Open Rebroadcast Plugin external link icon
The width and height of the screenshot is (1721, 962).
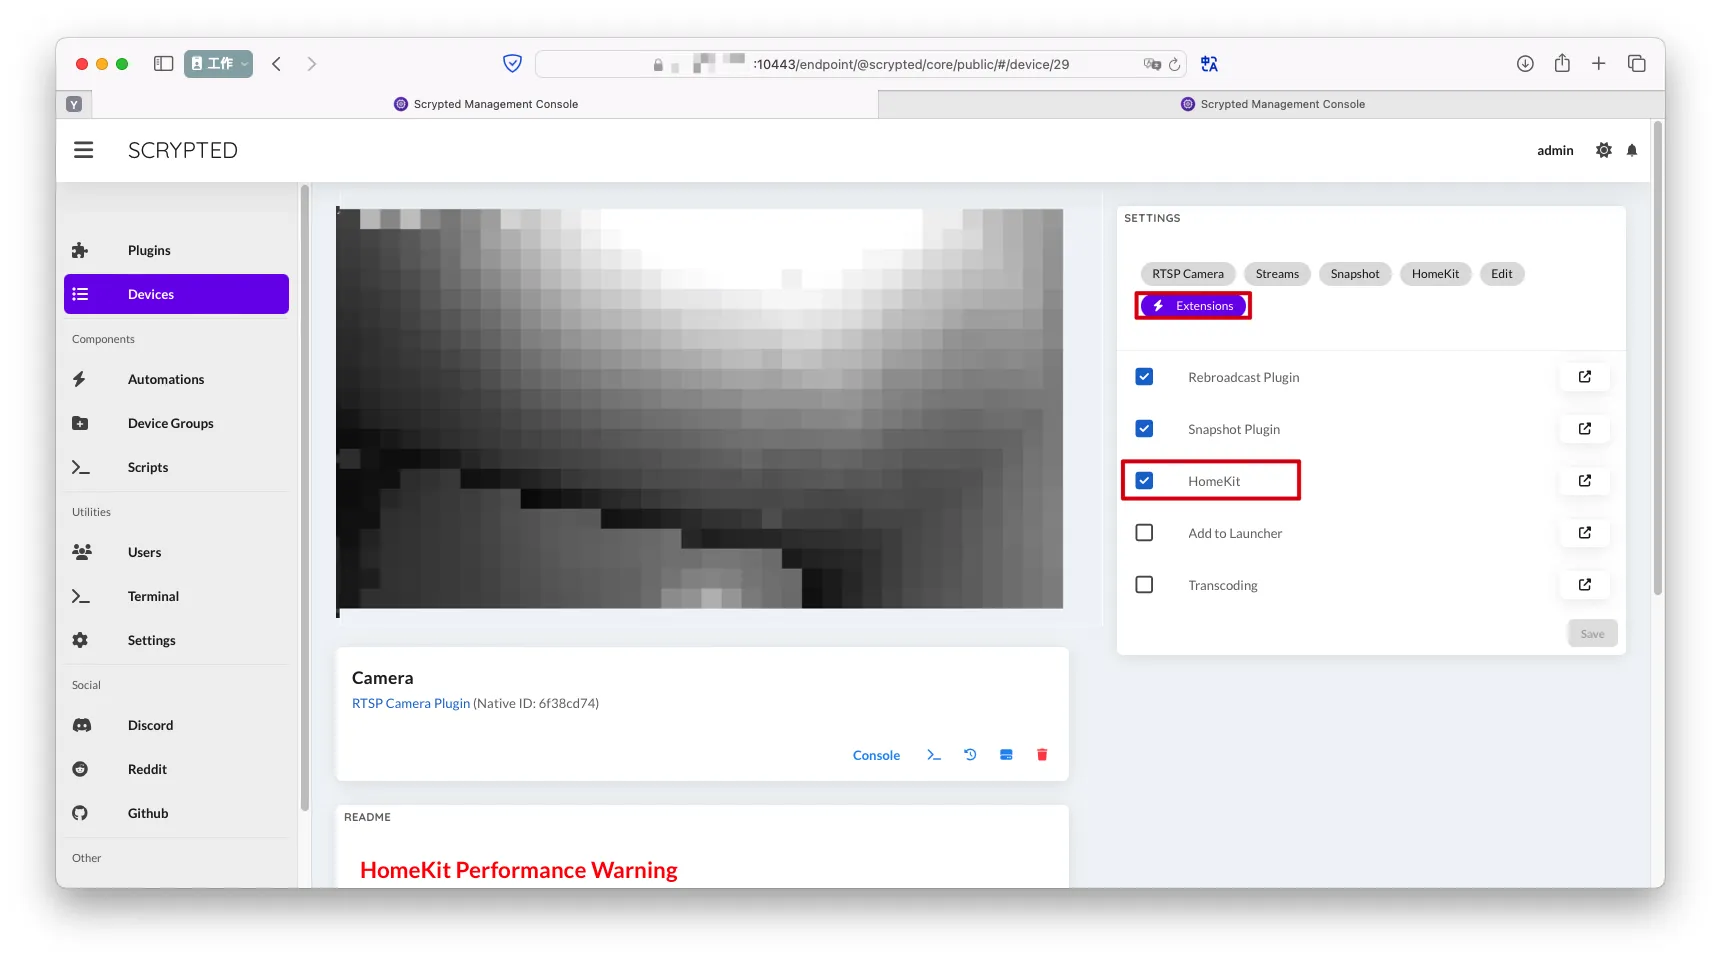tap(1585, 377)
